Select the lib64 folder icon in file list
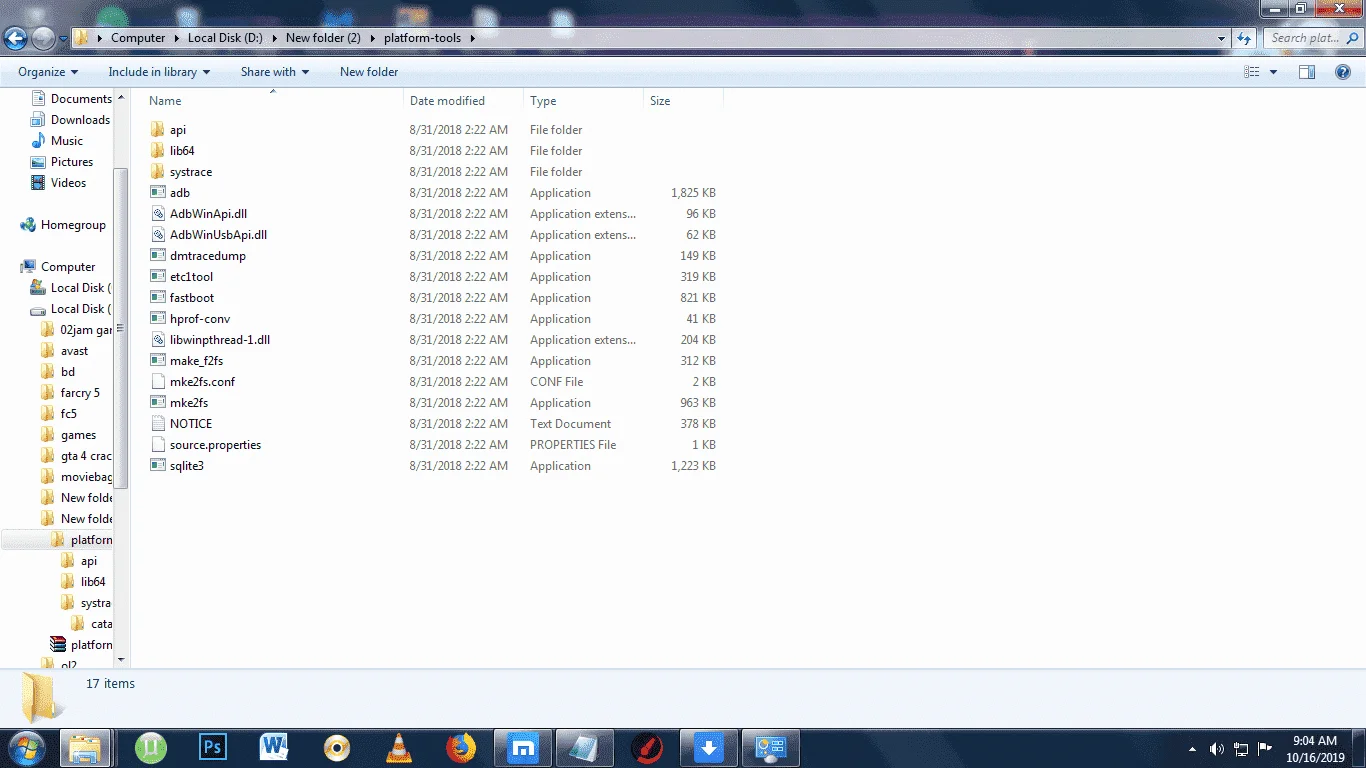 coord(157,151)
